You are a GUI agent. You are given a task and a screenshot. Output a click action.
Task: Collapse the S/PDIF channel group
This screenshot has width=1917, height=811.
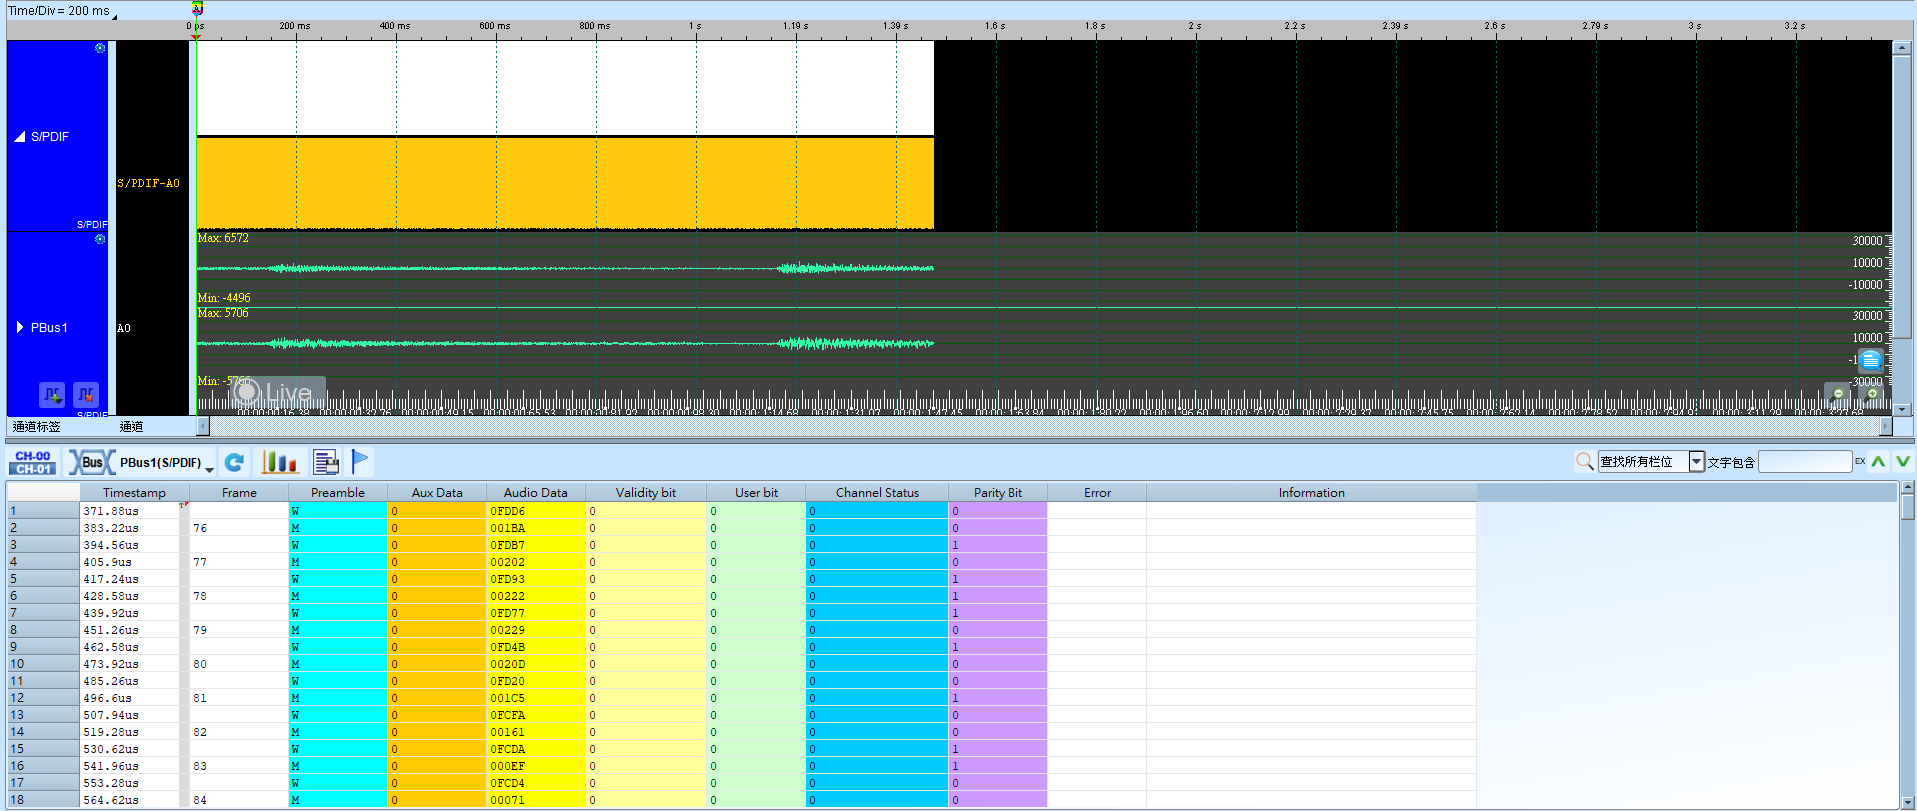(x=20, y=136)
